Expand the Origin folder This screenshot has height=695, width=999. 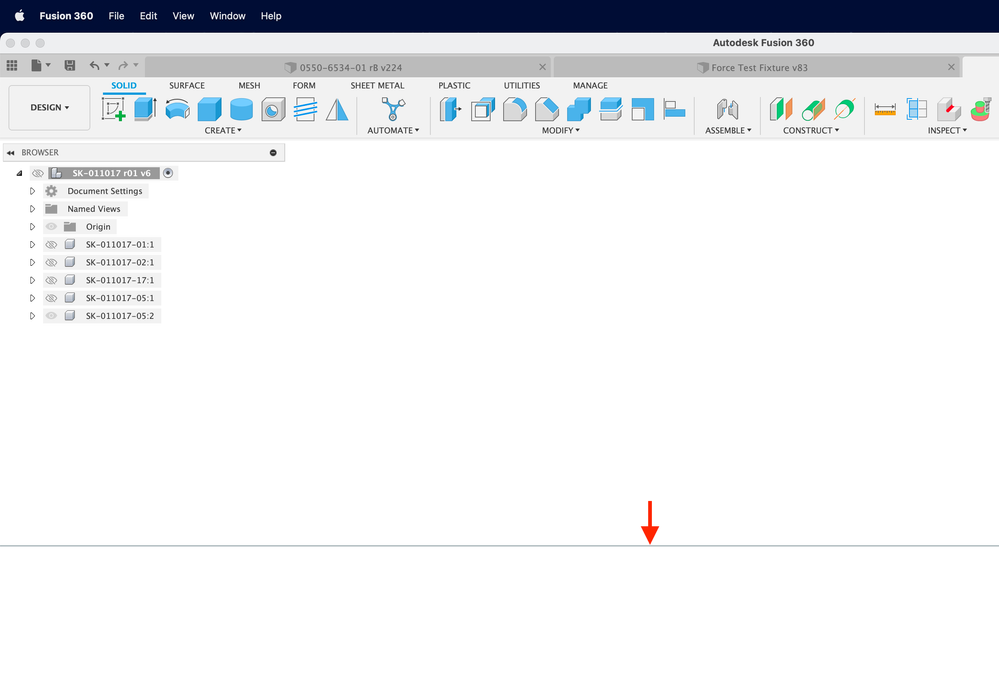pos(32,227)
